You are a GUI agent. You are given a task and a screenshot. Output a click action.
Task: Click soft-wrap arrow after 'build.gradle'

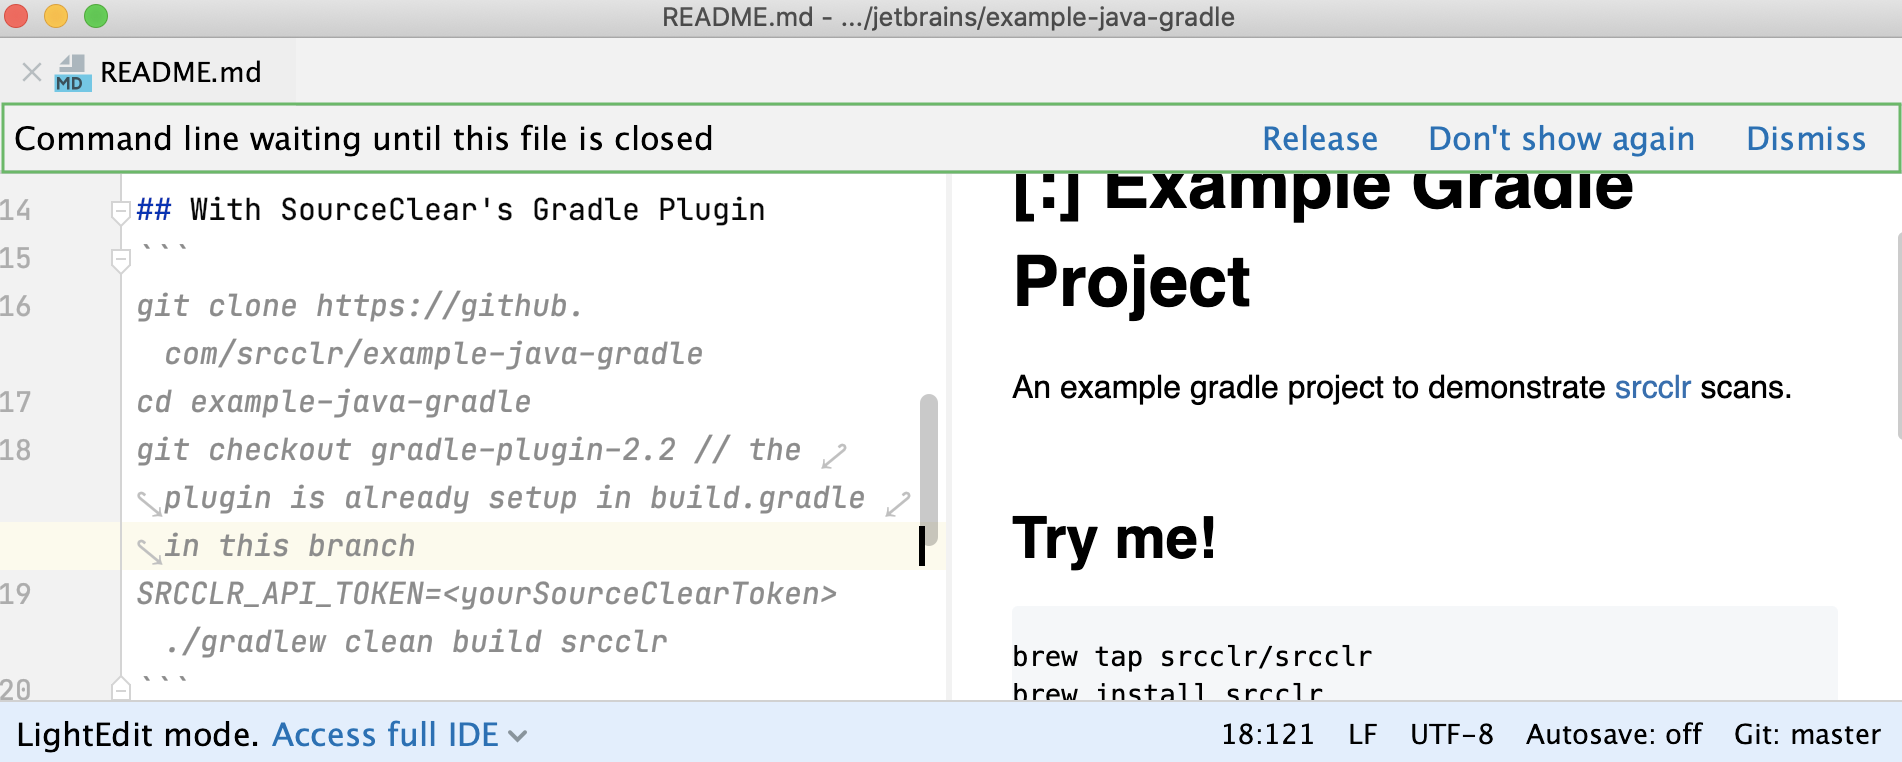(x=897, y=504)
